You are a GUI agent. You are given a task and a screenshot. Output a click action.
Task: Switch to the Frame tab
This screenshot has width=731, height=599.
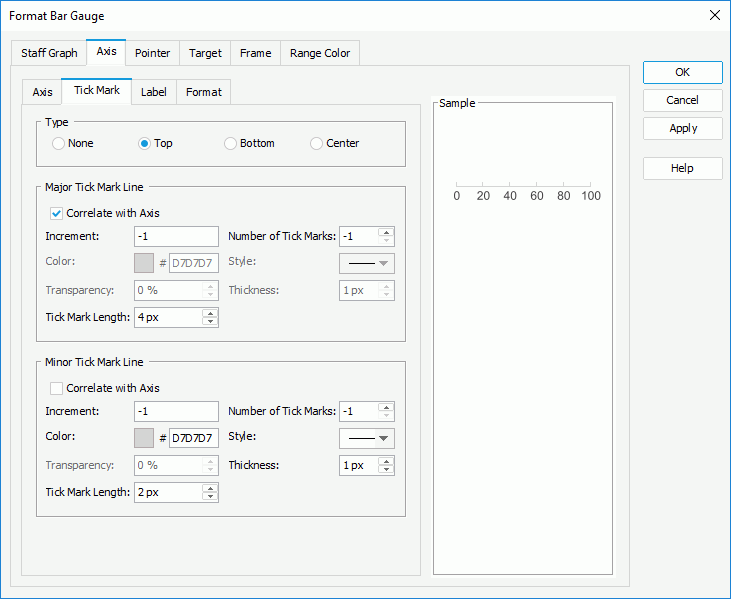[255, 53]
